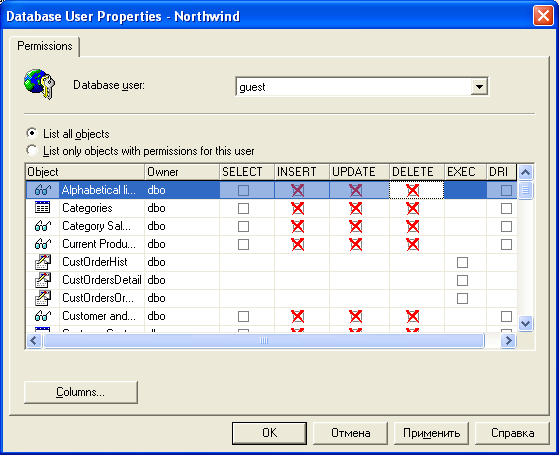The image size is (559, 455).
Task: Open help with Справка button
Action: click(512, 433)
